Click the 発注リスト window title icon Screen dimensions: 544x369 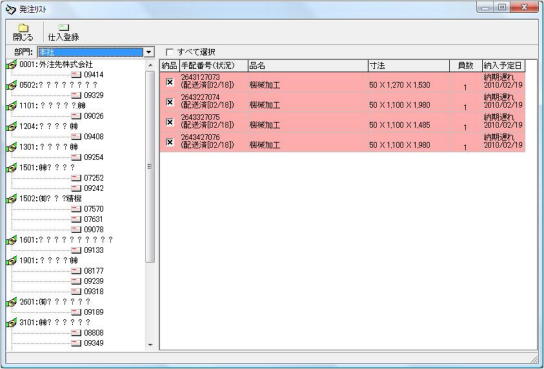[11, 9]
